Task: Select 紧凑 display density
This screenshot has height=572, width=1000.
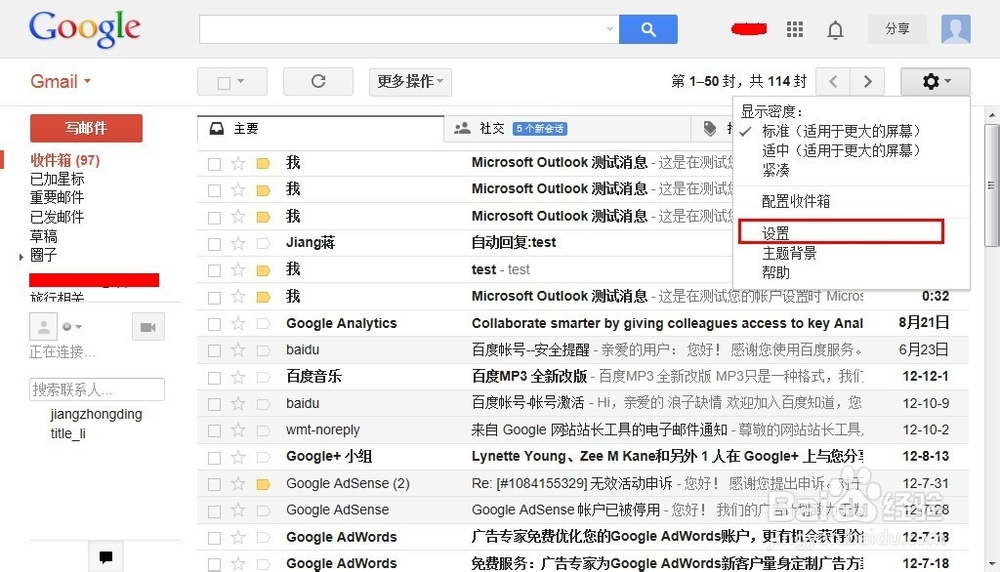Action: tap(776, 170)
